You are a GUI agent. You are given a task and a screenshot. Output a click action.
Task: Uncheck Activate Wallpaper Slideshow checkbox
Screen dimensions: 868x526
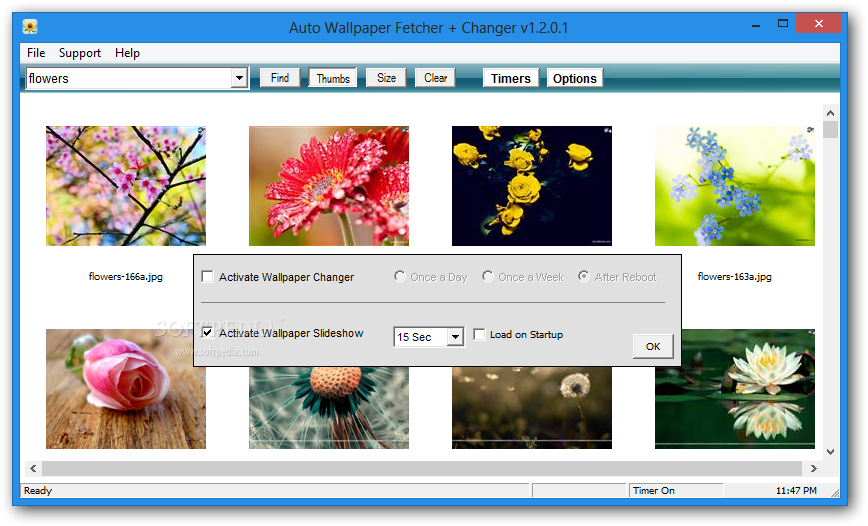pos(208,332)
